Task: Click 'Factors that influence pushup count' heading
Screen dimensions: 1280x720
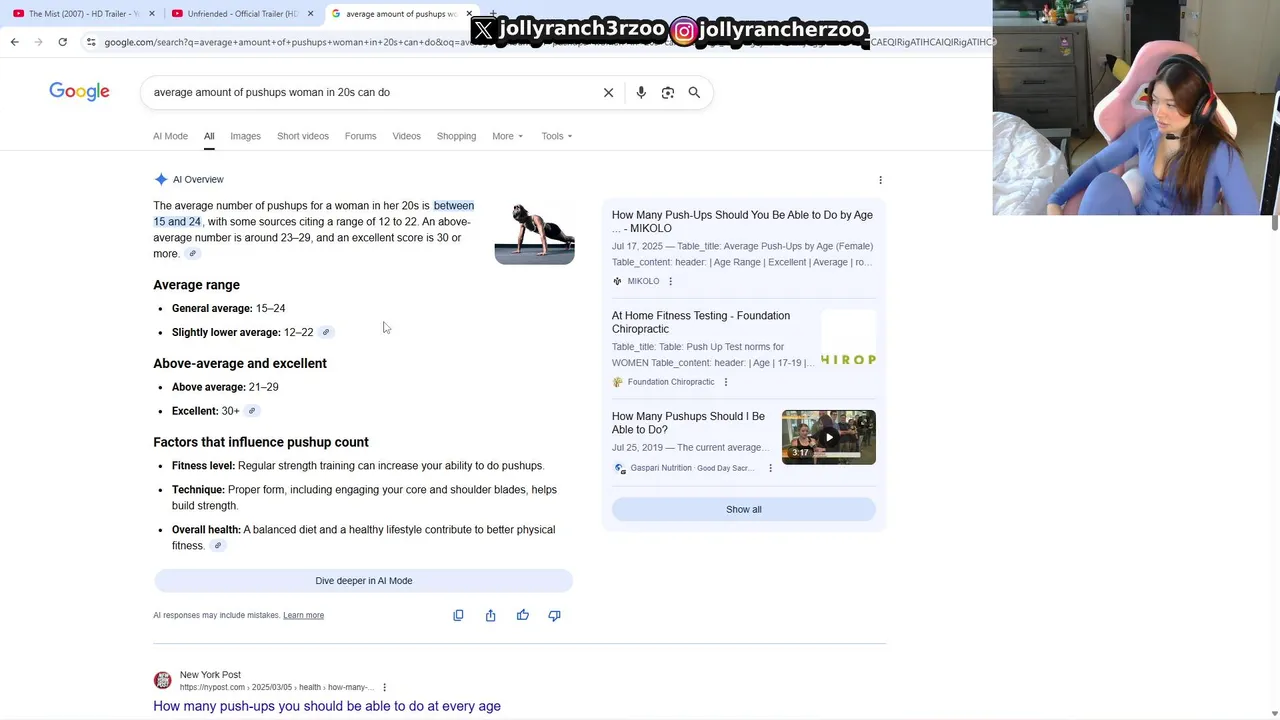Action: click(x=261, y=442)
